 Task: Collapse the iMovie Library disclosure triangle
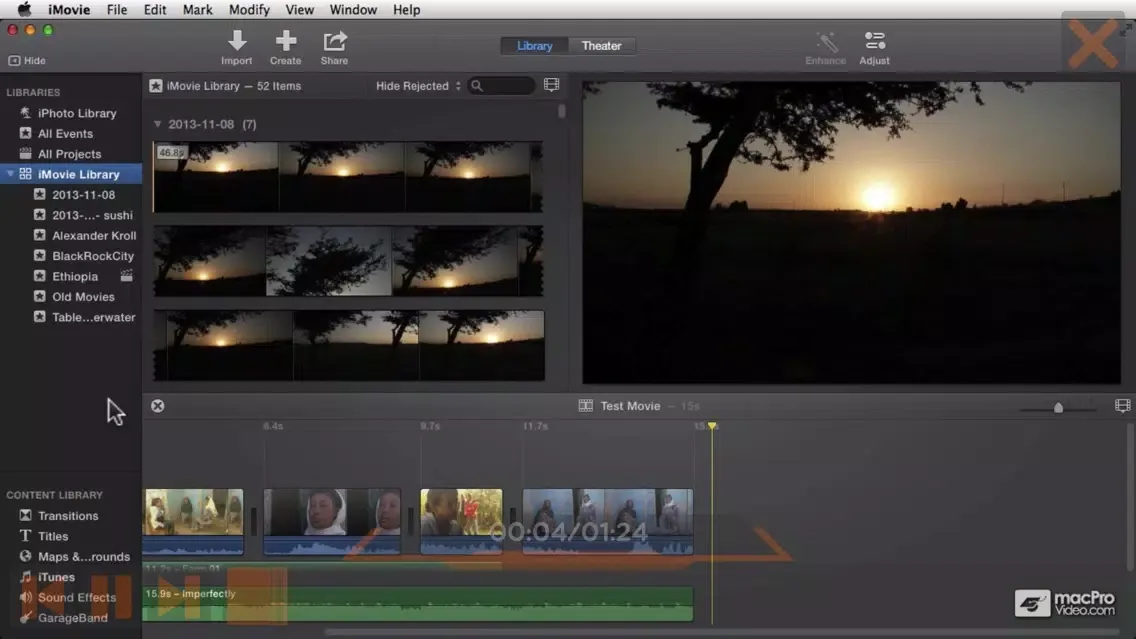tap(10, 174)
